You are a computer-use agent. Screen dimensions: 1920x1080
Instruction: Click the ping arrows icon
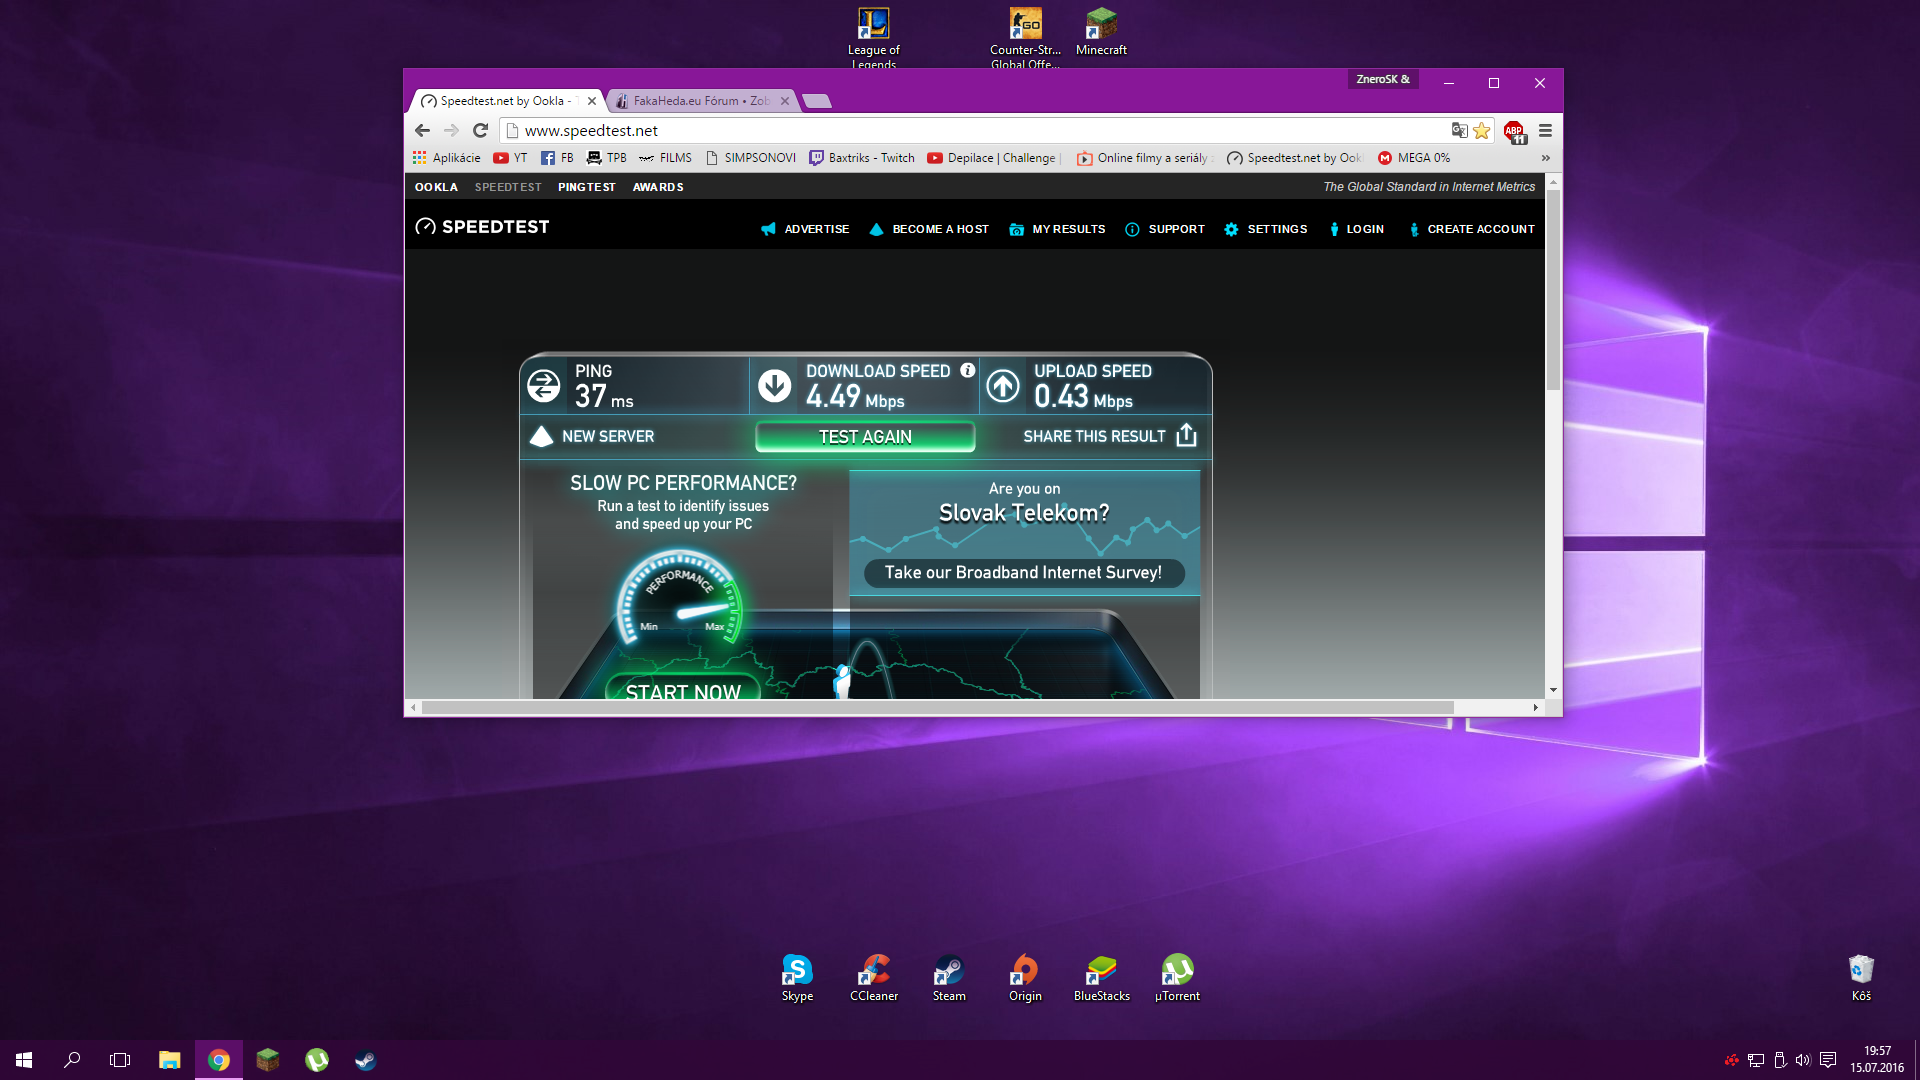(x=544, y=386)
